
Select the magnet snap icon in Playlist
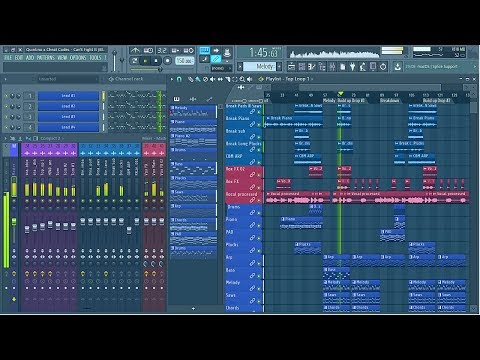pyautogui.click(x=179, y=79)
